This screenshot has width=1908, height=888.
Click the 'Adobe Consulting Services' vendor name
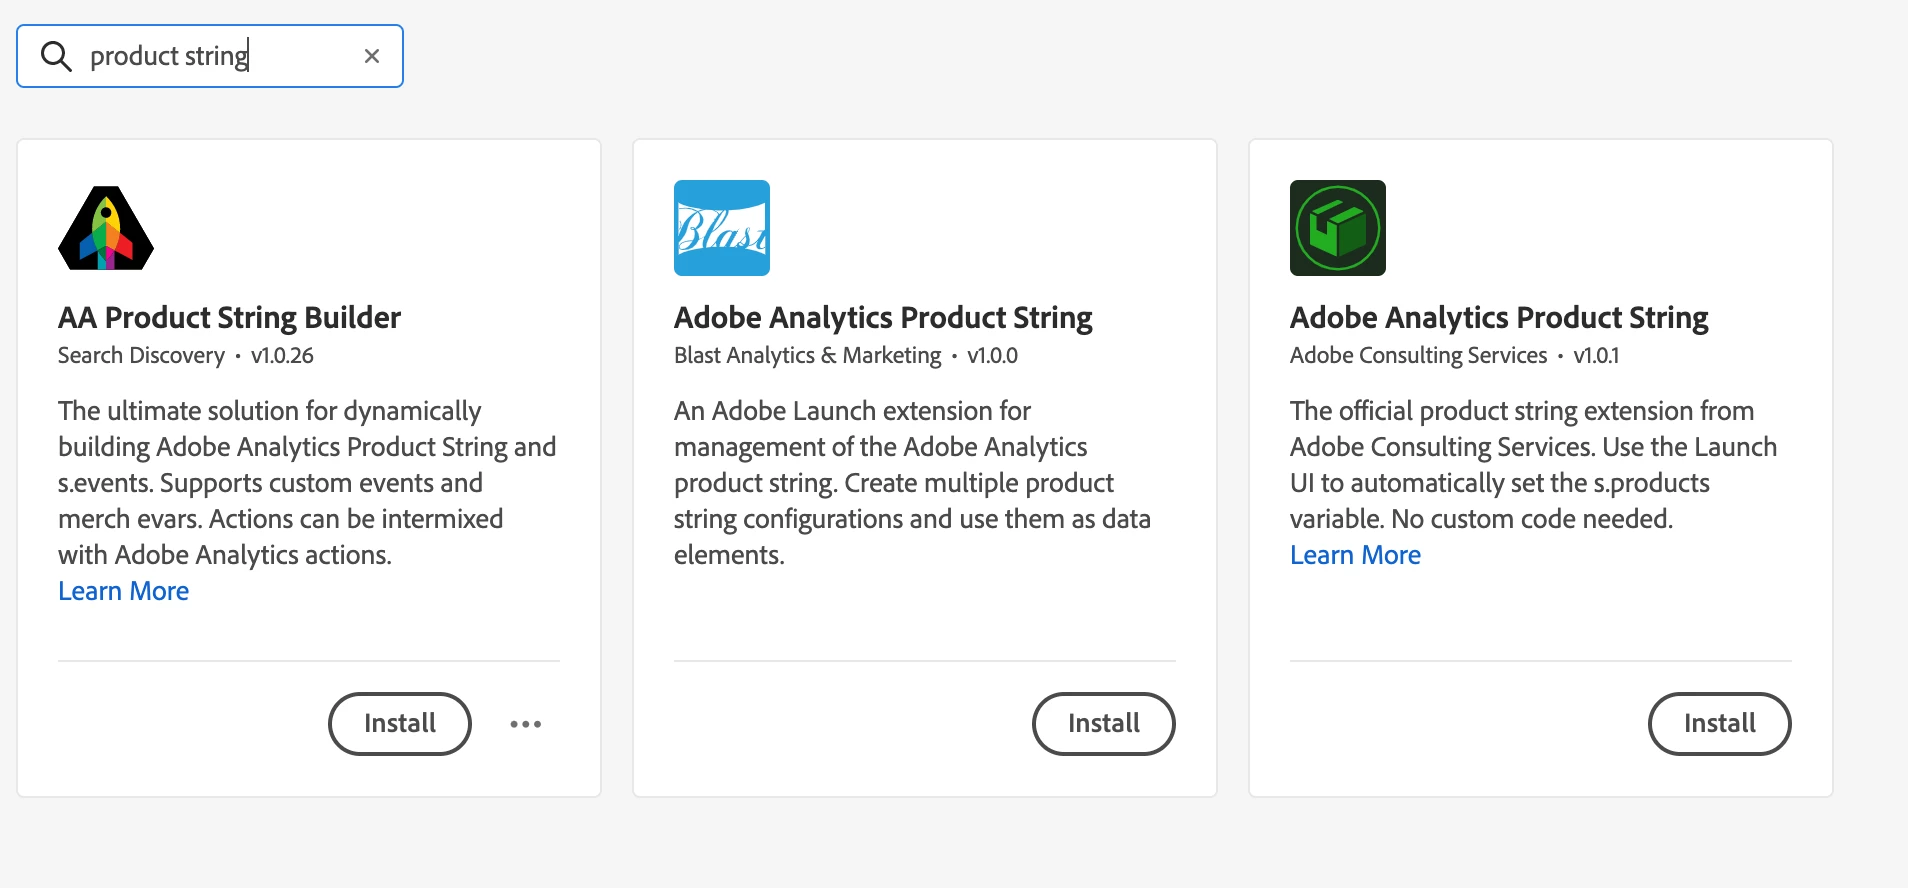(1418, 356)
